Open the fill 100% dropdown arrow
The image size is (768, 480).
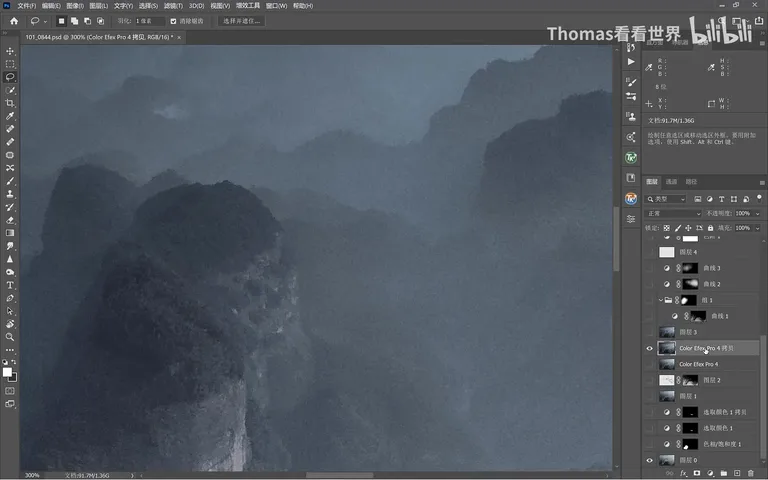click(757, 228)
